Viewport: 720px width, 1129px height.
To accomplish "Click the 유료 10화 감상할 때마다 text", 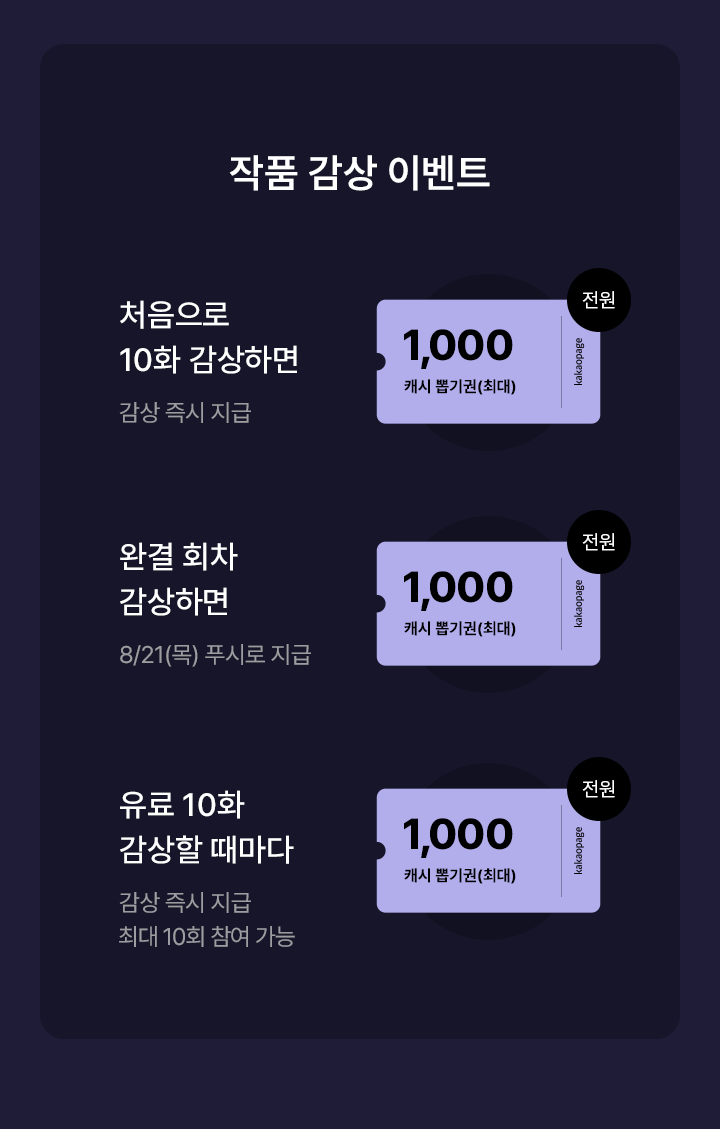I will [207, 826].
